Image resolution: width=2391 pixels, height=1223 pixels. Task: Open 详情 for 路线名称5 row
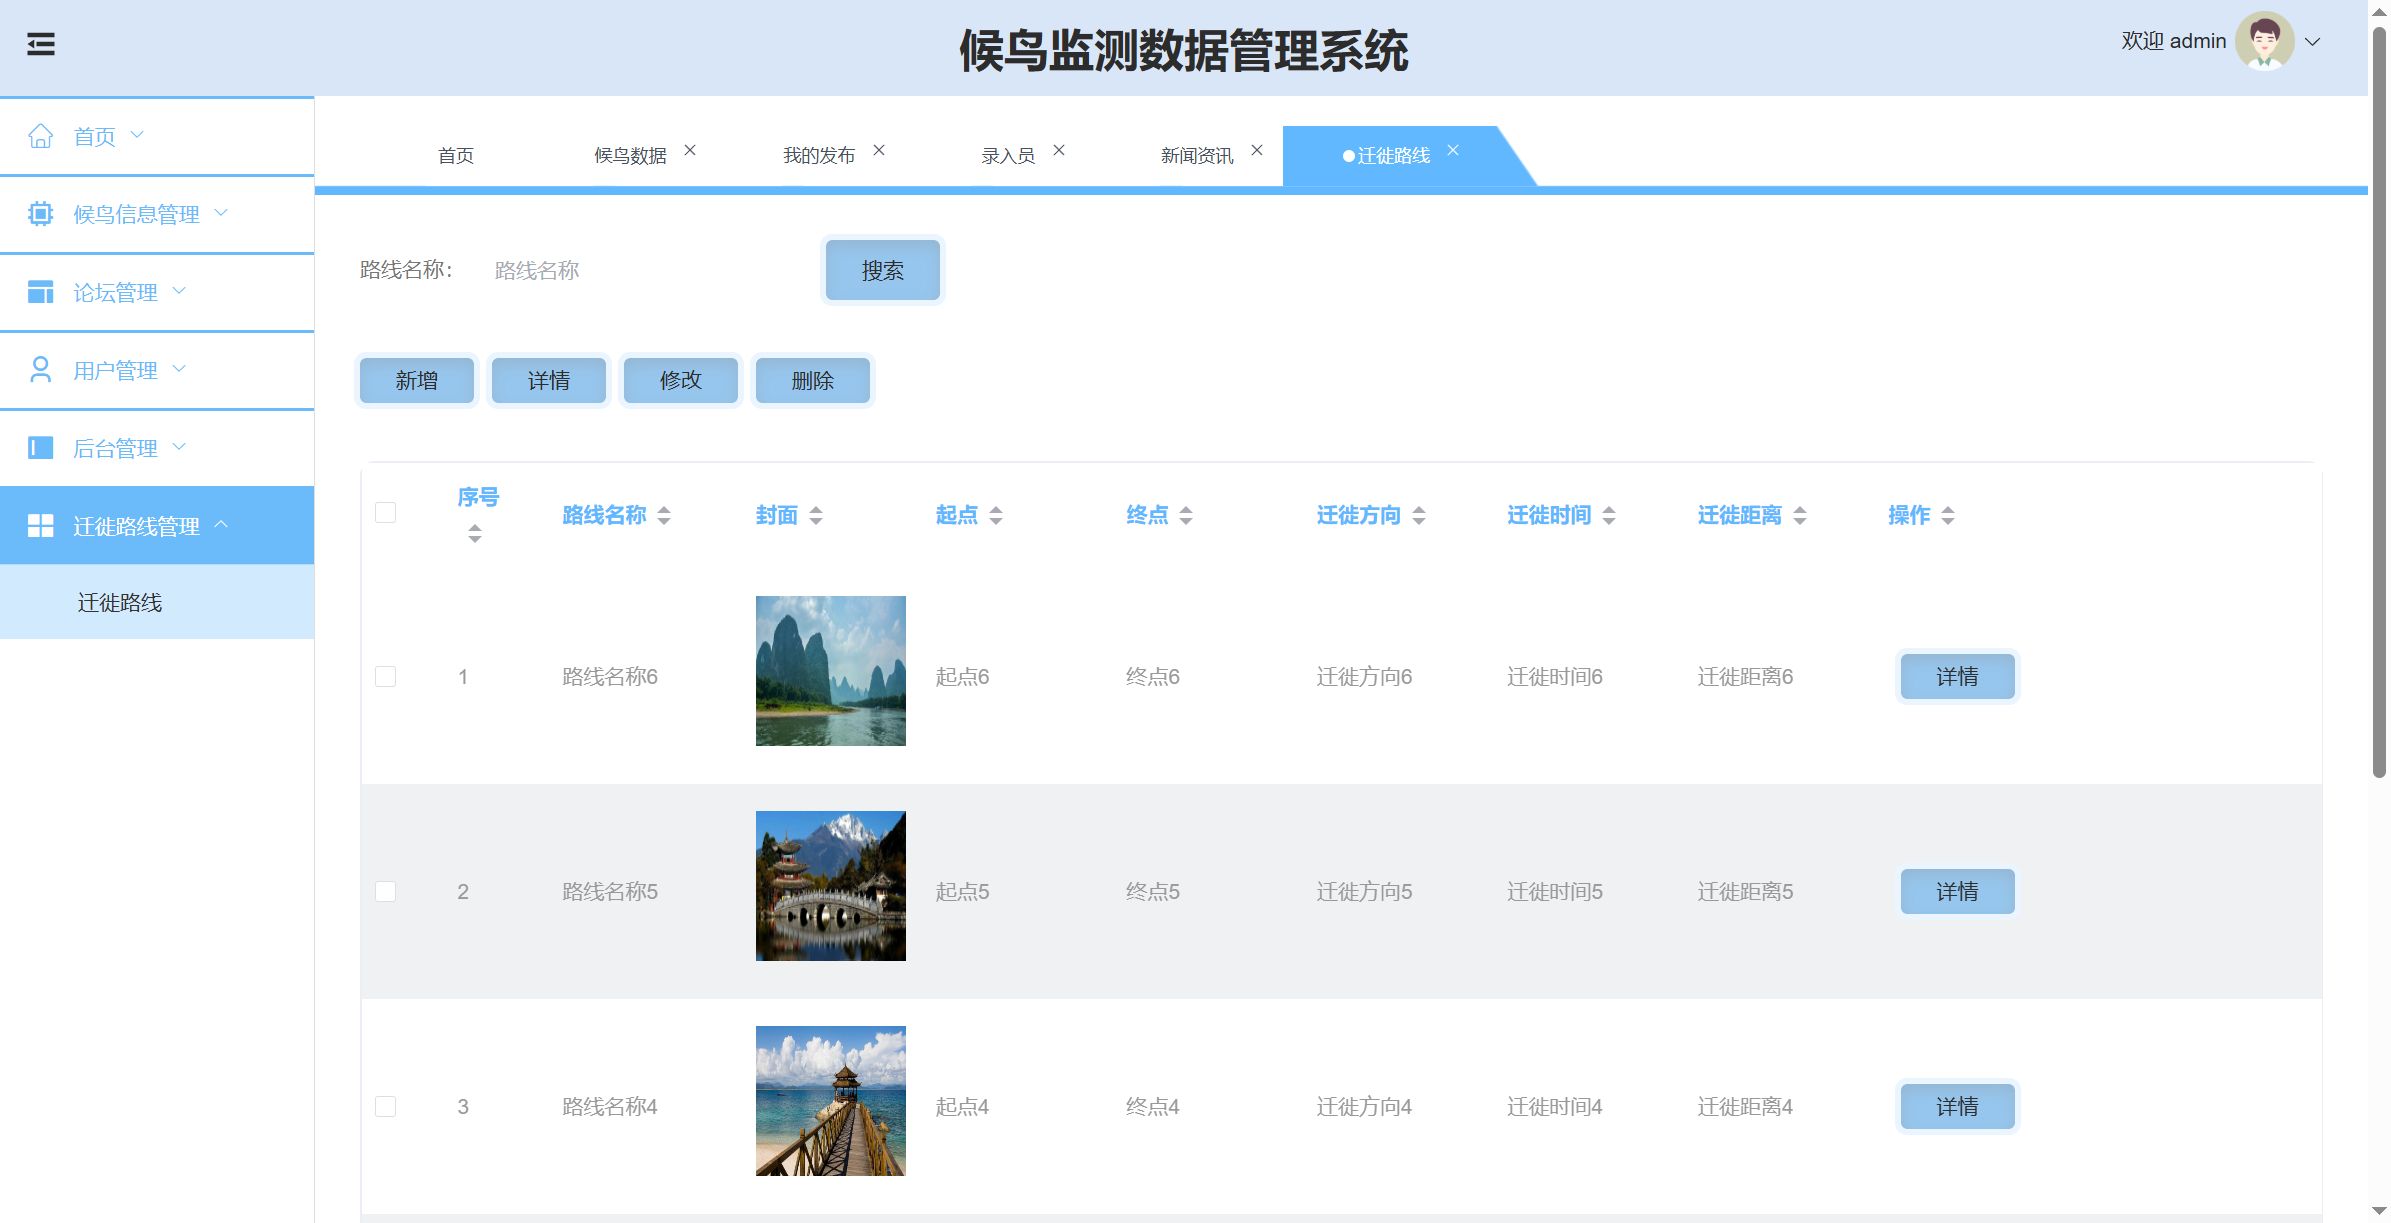(x=1957, y=892)
